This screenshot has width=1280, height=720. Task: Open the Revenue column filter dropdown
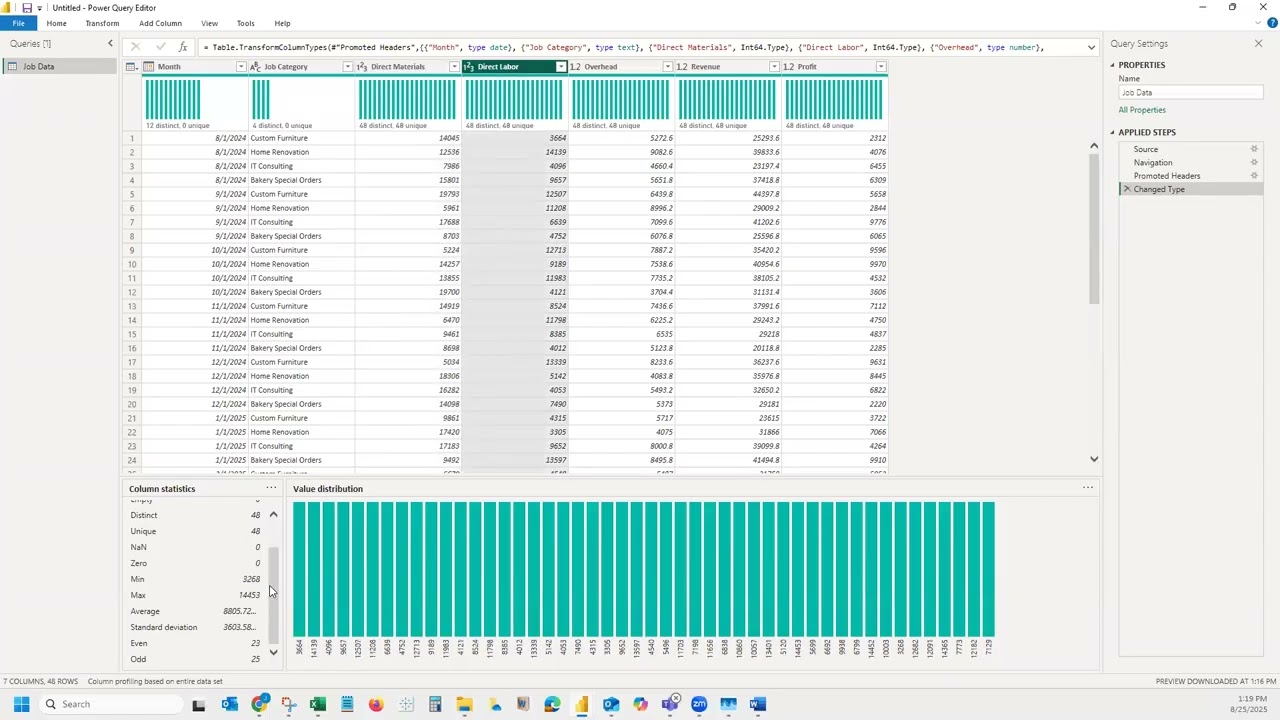click(774, 67)
